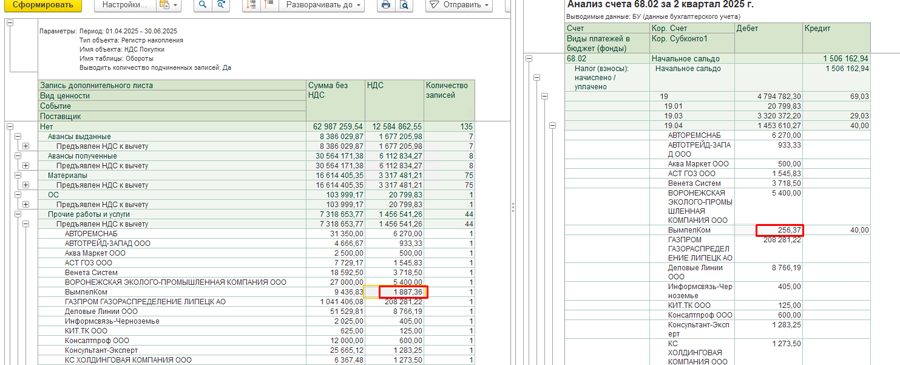Click АСТ ГОЗ ООО in account analysis

[692, 174]
